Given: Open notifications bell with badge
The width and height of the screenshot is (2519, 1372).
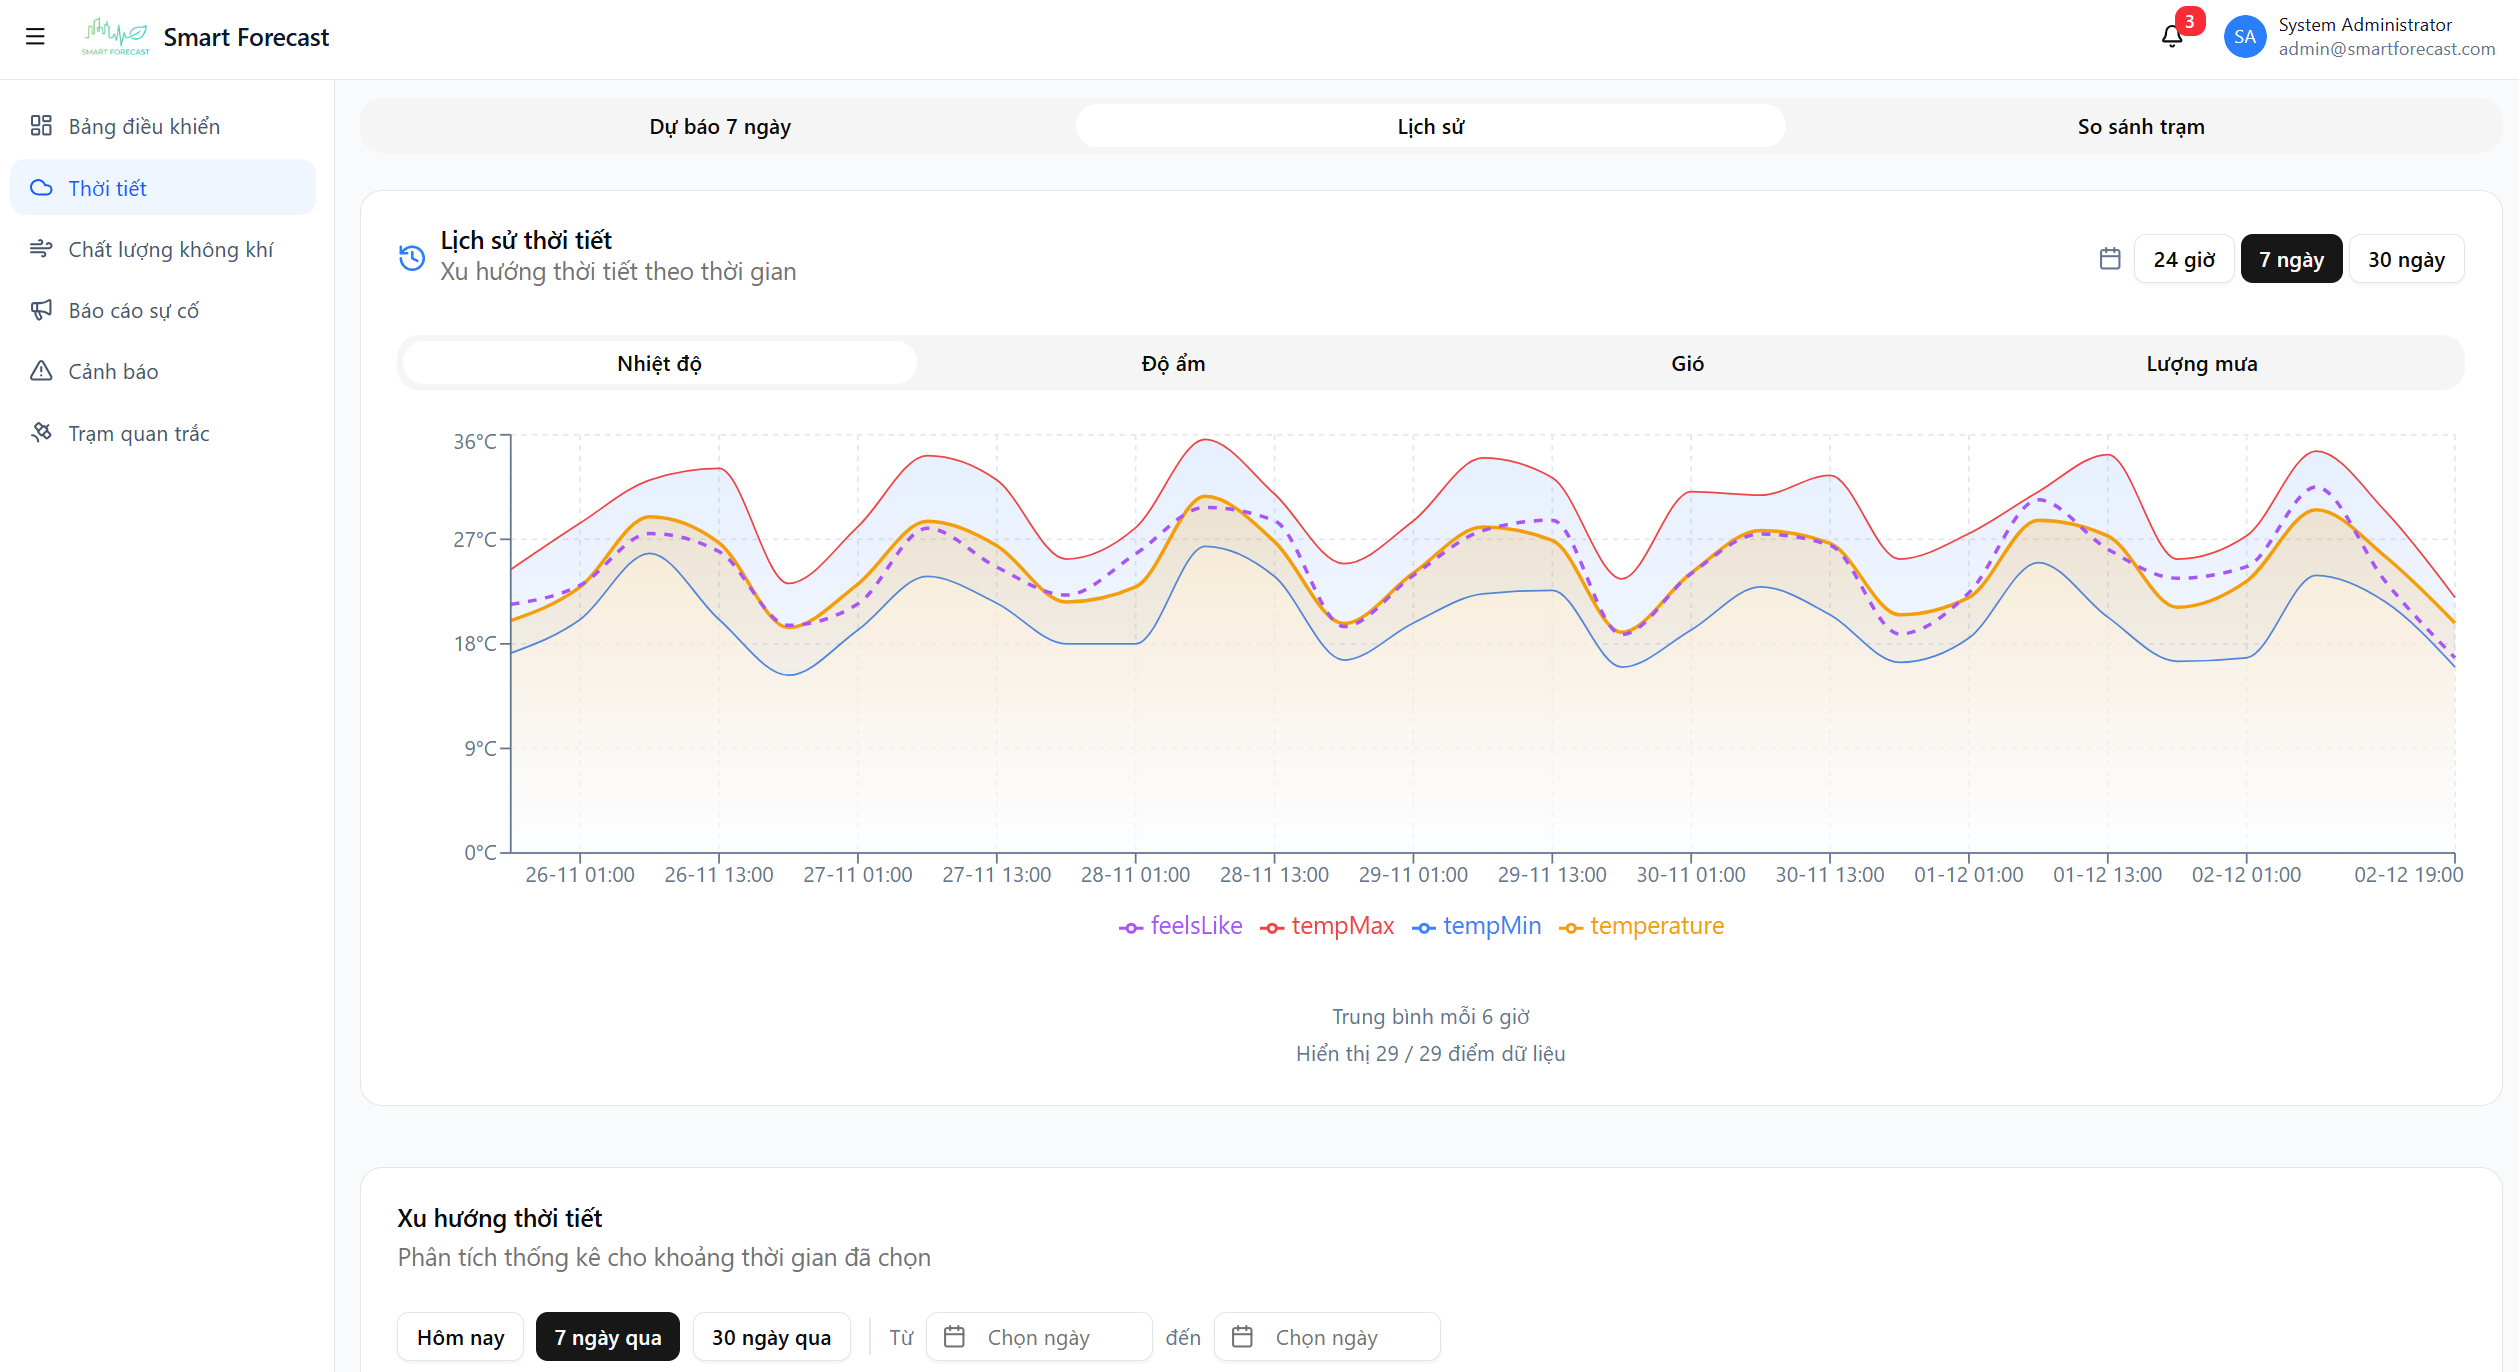Looking at the screenshot, I should tap(2171, 37).
